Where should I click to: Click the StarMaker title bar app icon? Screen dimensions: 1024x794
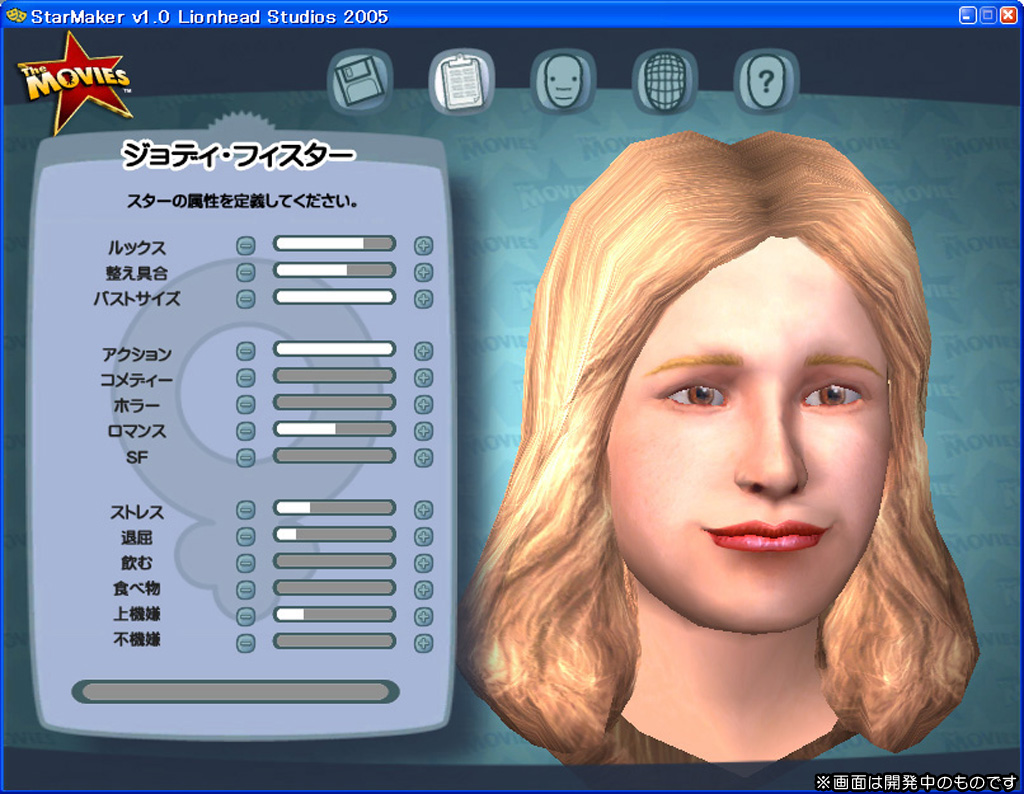point(16,15)
